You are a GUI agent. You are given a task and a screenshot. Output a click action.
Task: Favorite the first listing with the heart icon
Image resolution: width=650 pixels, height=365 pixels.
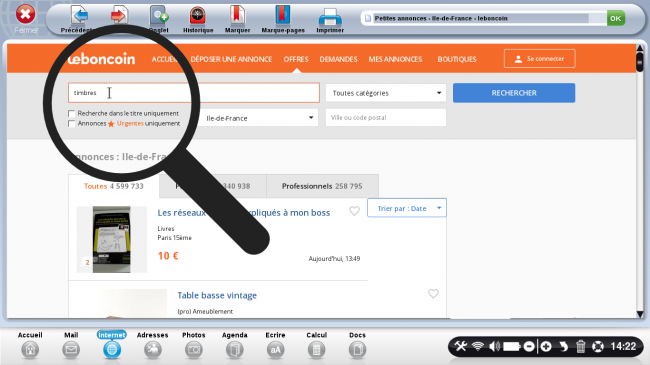click(354, 211)
